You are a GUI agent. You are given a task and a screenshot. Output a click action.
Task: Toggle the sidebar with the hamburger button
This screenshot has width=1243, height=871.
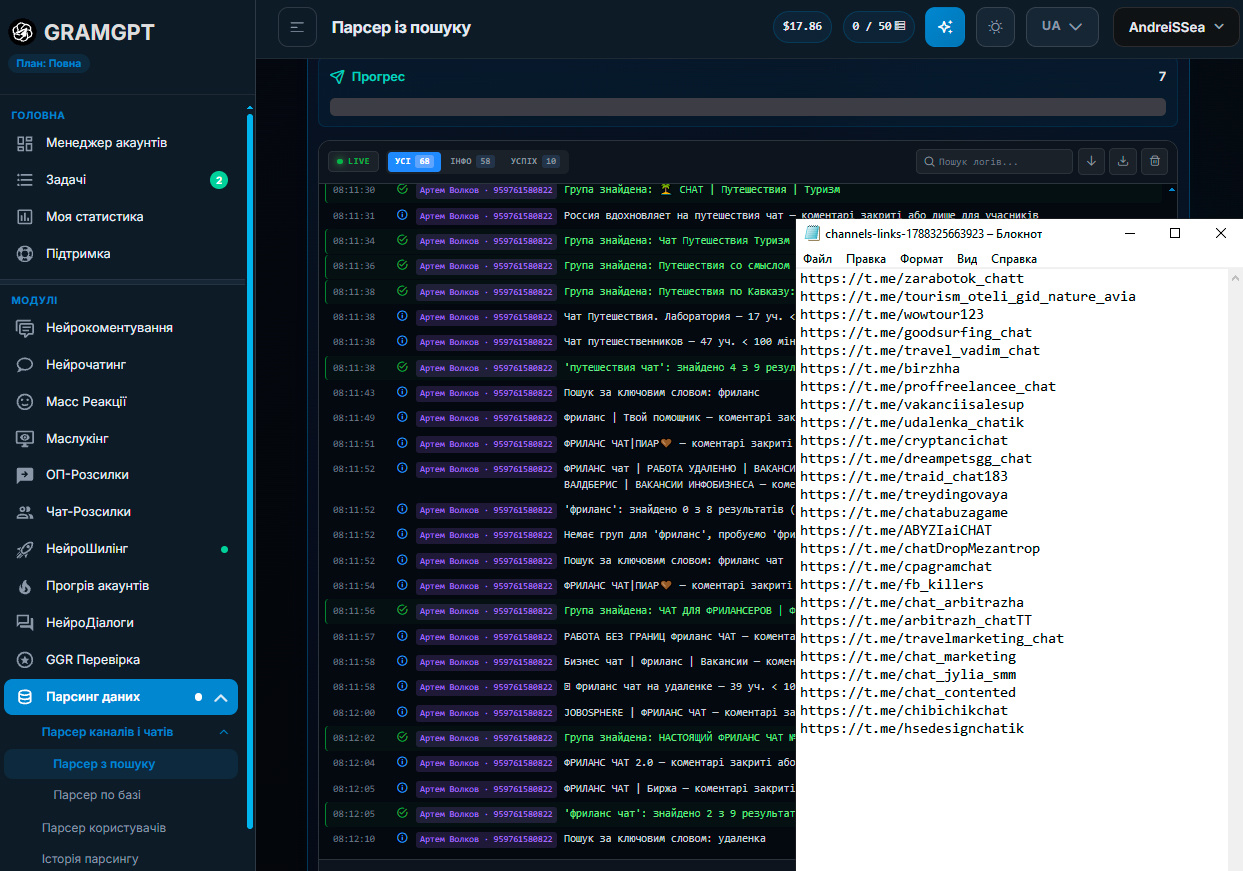tap(297, 27)
